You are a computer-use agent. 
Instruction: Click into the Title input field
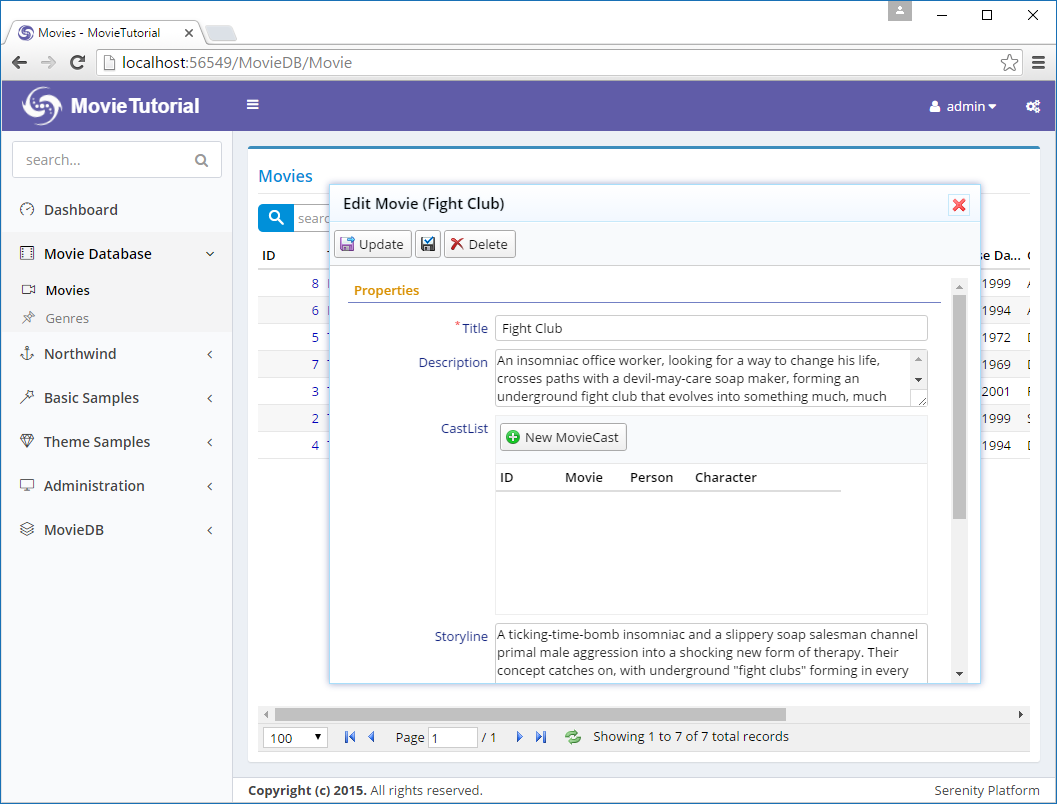[x=710, y=328]
